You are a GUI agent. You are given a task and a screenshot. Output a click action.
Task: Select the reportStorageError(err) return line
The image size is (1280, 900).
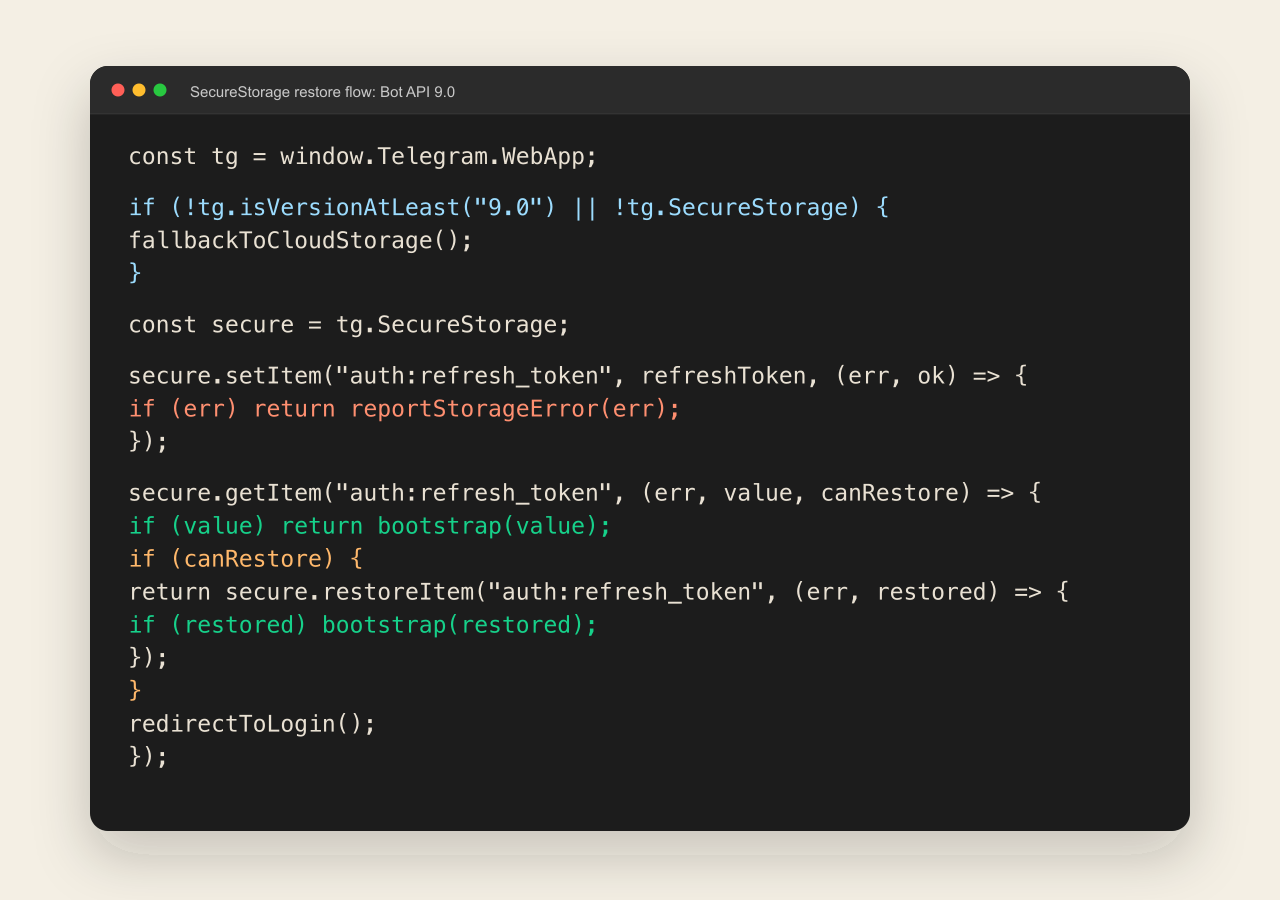pos(405,408)
